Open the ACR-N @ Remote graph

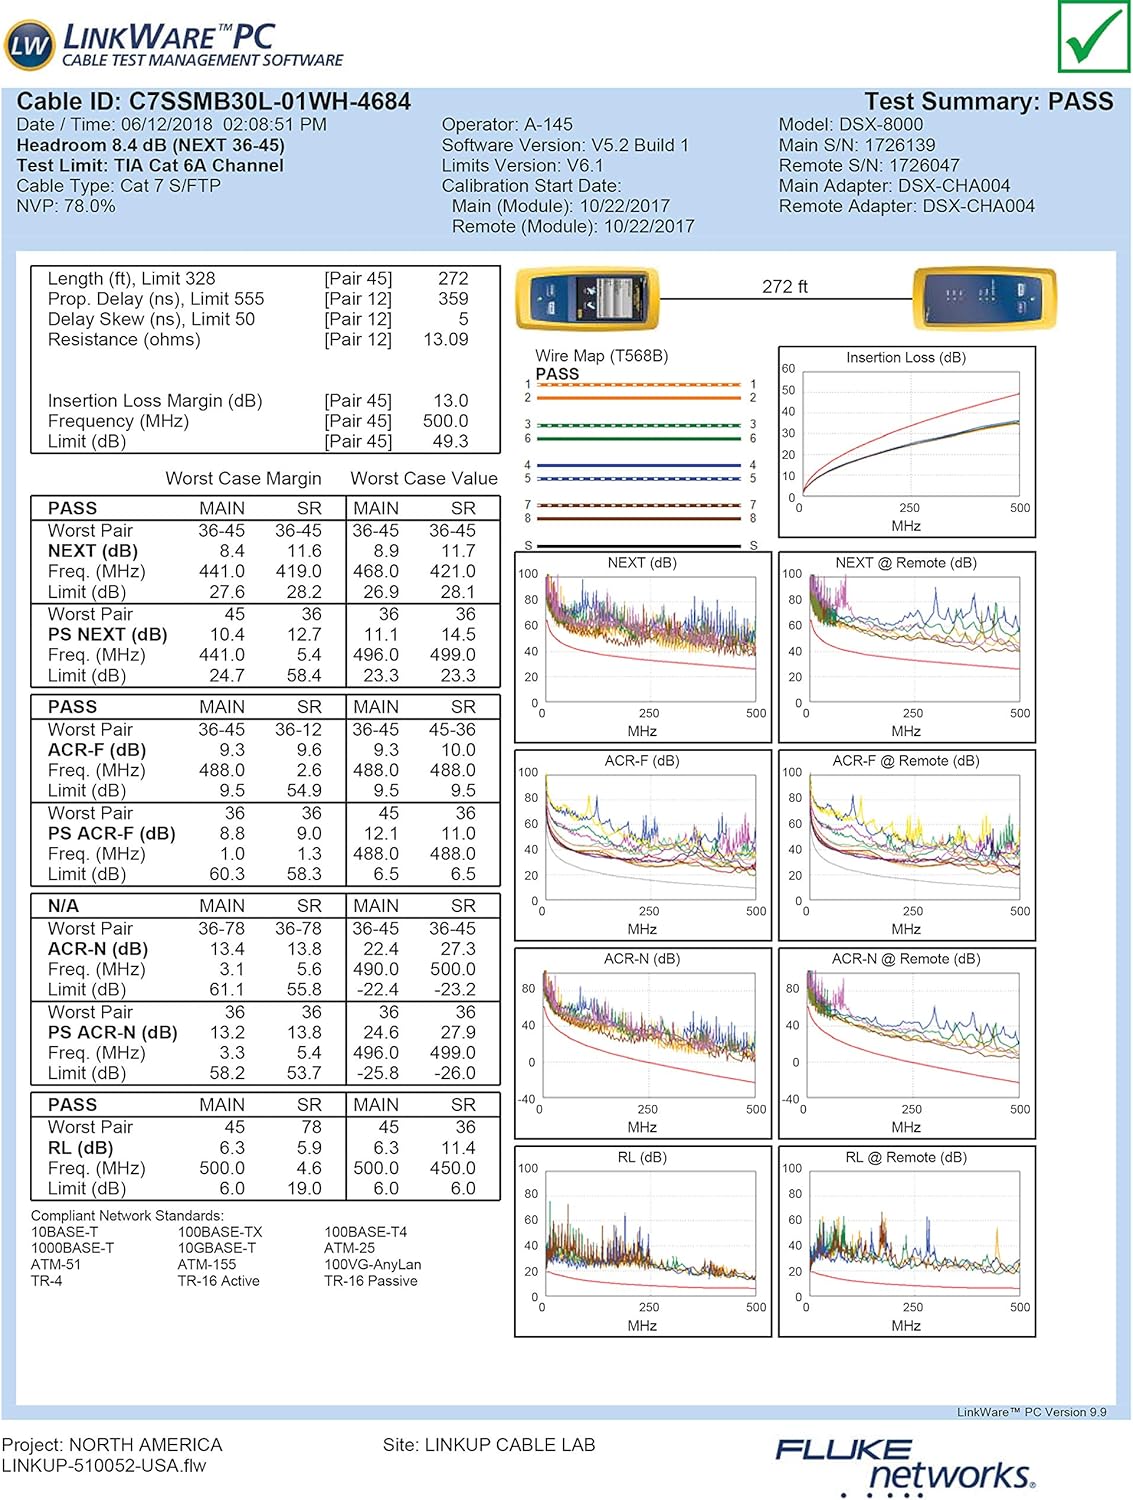tap(906, 1041)
